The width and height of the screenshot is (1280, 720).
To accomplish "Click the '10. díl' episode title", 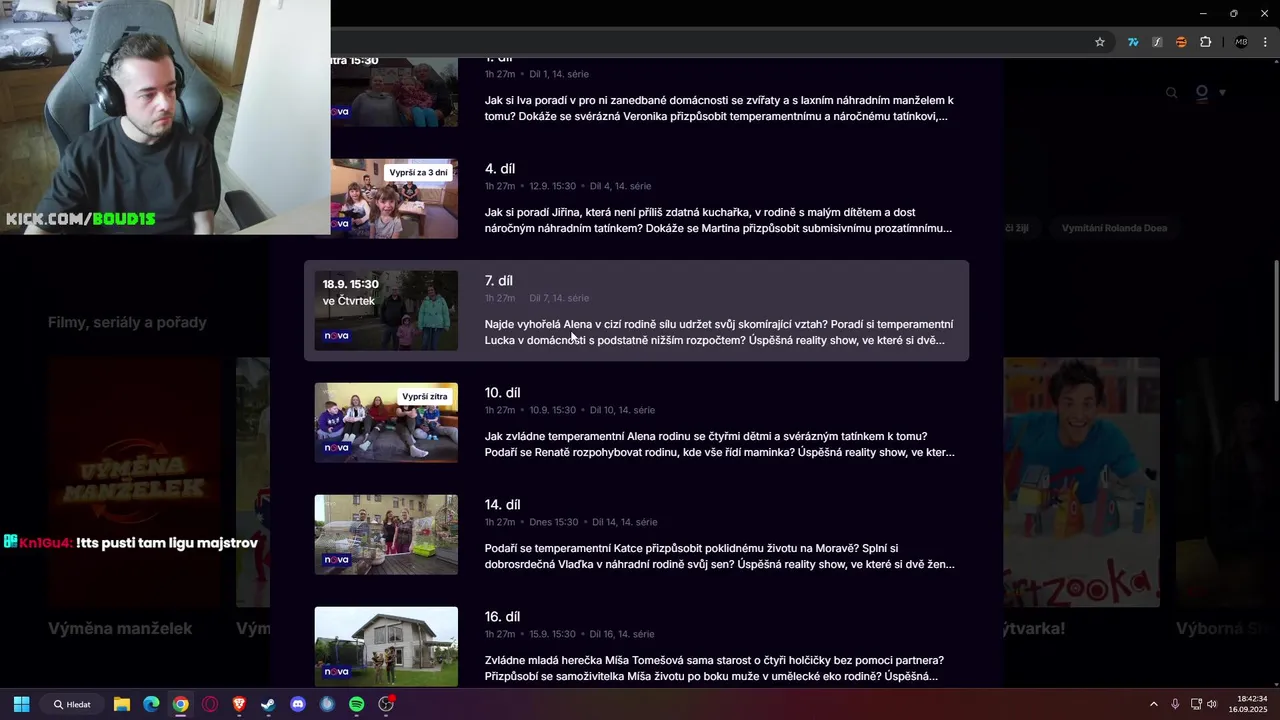I will [x=503, y=393].
